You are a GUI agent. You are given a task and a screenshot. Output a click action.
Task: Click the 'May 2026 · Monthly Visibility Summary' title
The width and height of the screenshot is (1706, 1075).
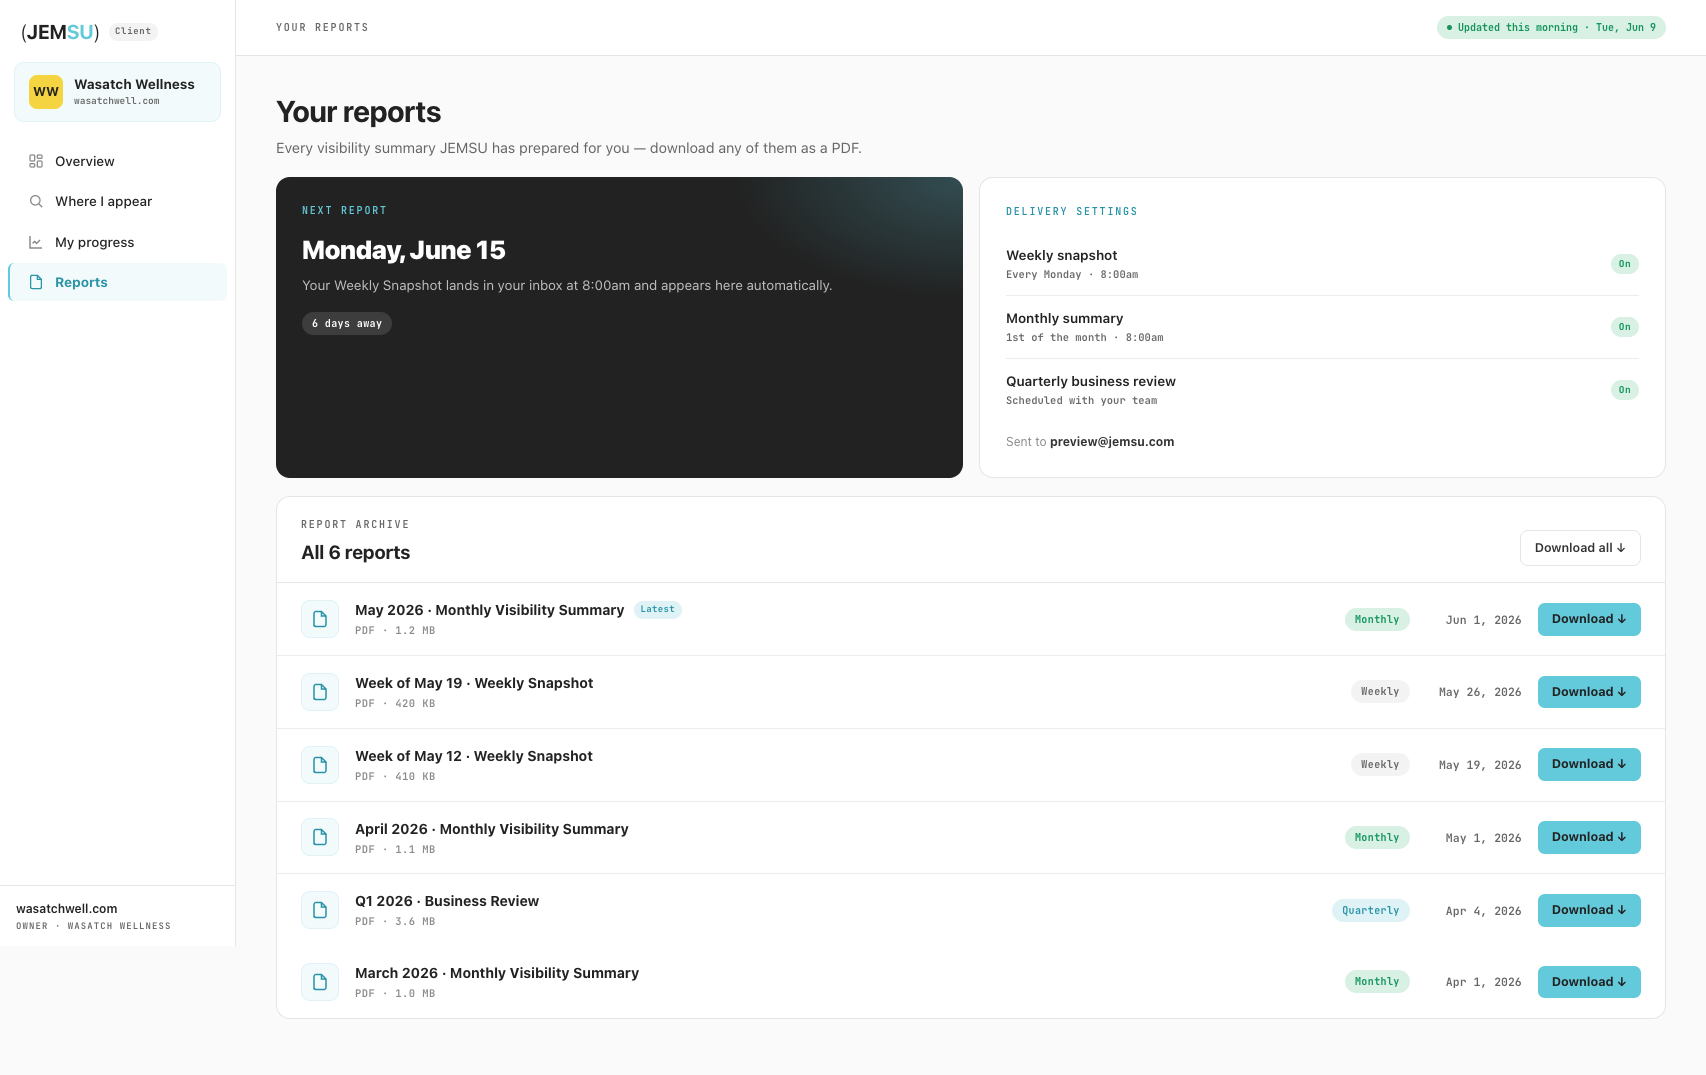[x=489, y=610]
